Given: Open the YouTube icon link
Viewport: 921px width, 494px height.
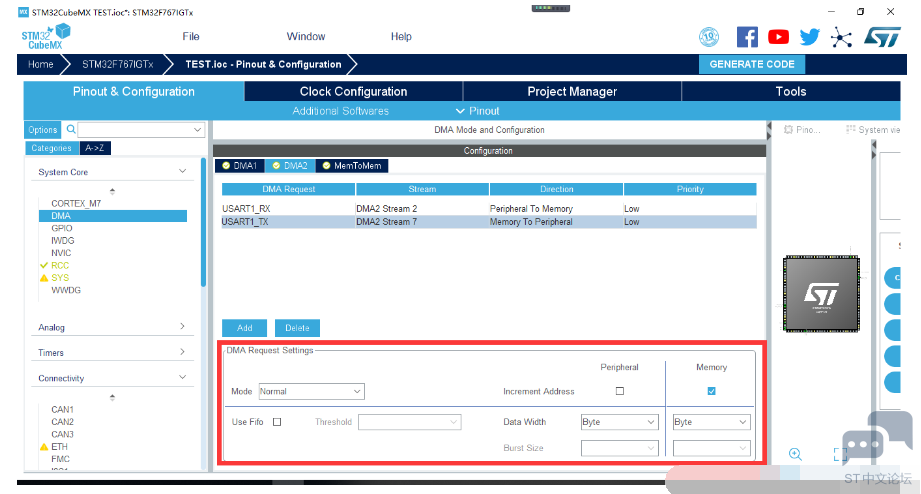Looking at the screenshot, I should click(778, 37).
